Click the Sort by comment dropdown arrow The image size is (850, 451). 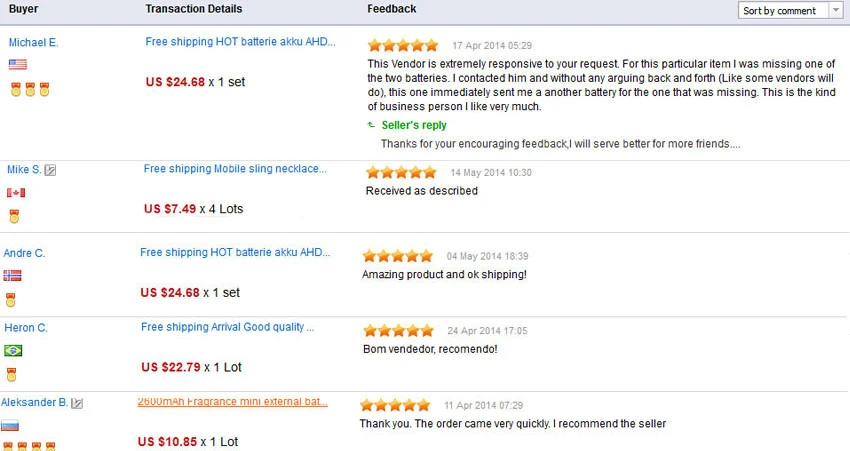pyautogui.click(x=836, y=11)
